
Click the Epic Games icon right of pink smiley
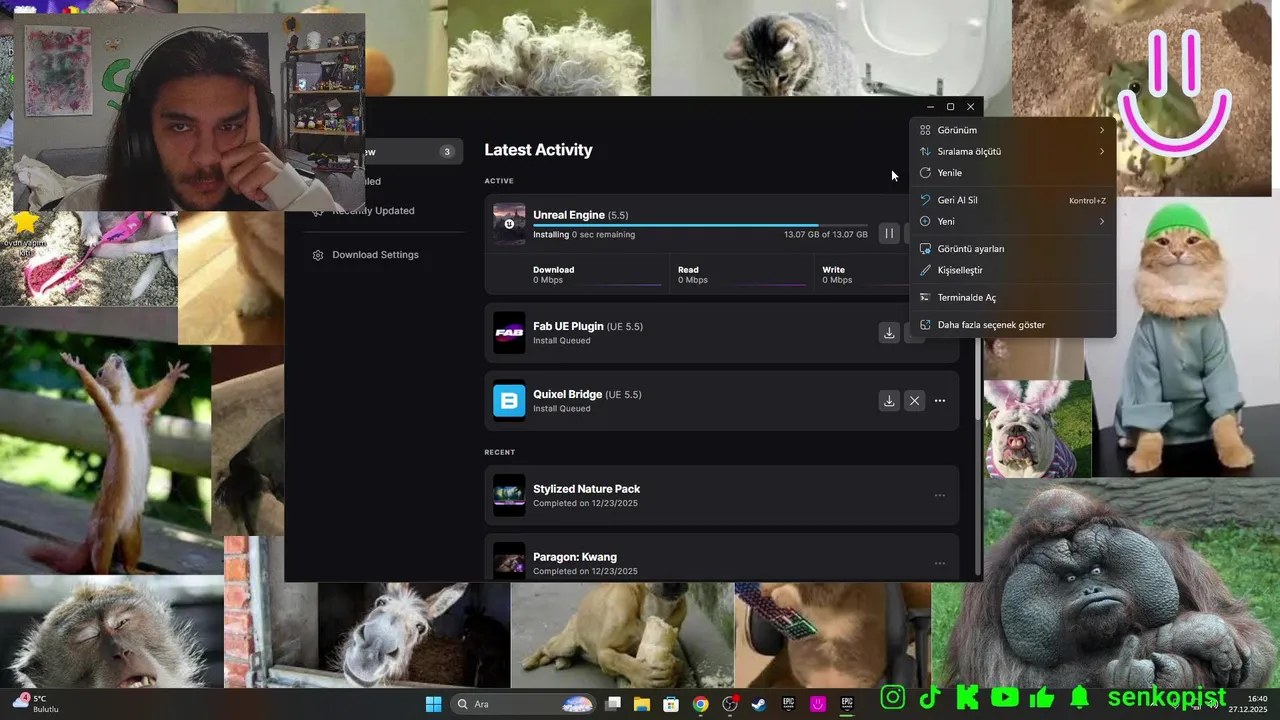pyautogui.click(x=847, y=704)
